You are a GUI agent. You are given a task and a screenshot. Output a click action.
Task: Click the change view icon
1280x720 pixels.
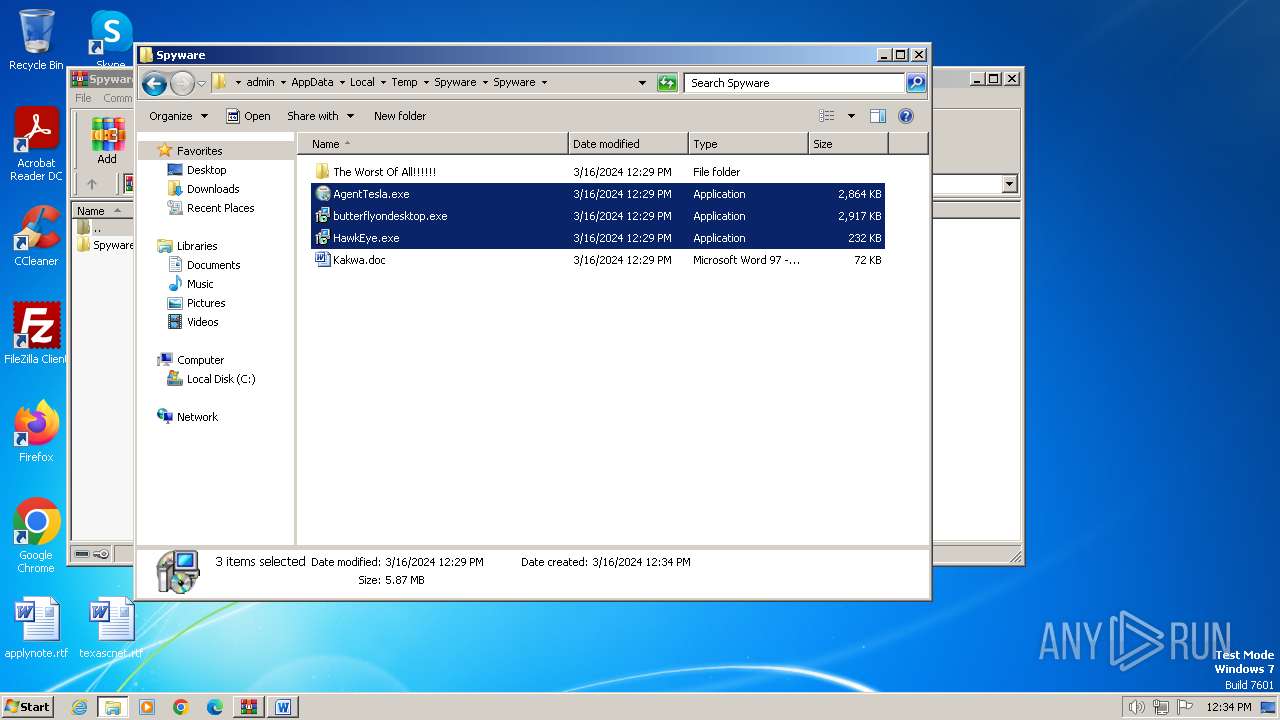(826, 116)
